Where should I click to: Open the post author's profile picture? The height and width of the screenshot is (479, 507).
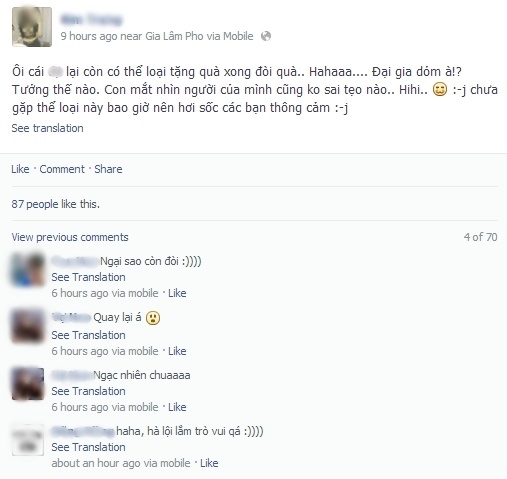click(32, 27)
